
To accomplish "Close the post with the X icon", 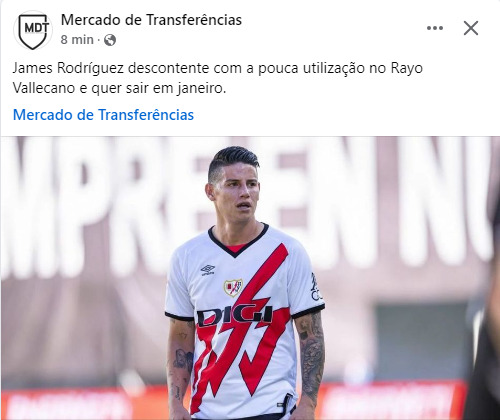I will point(471,28).
